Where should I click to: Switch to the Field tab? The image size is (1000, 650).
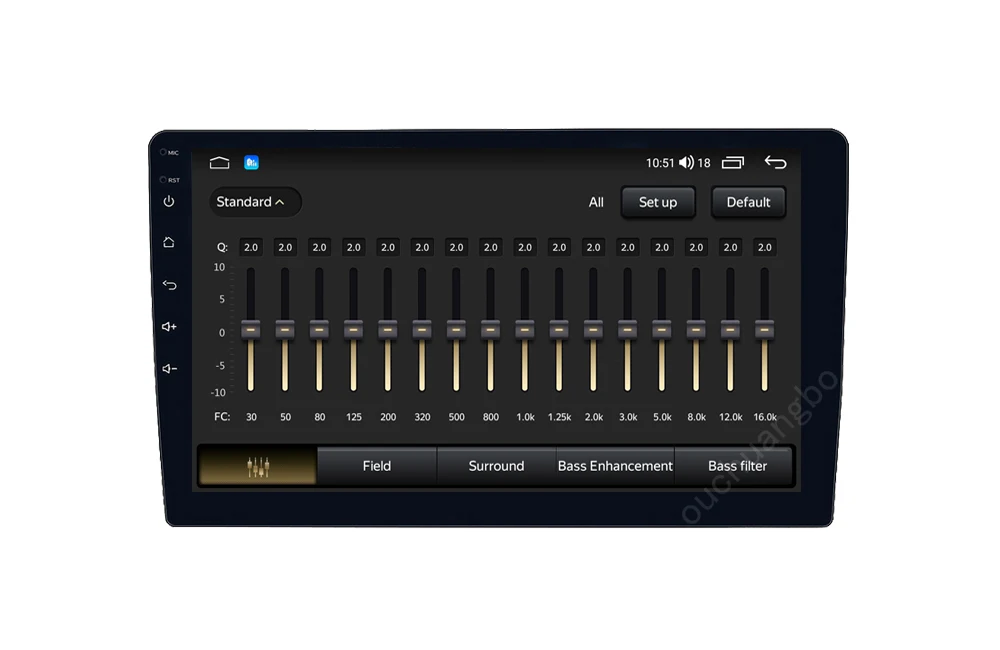[376, 466]
